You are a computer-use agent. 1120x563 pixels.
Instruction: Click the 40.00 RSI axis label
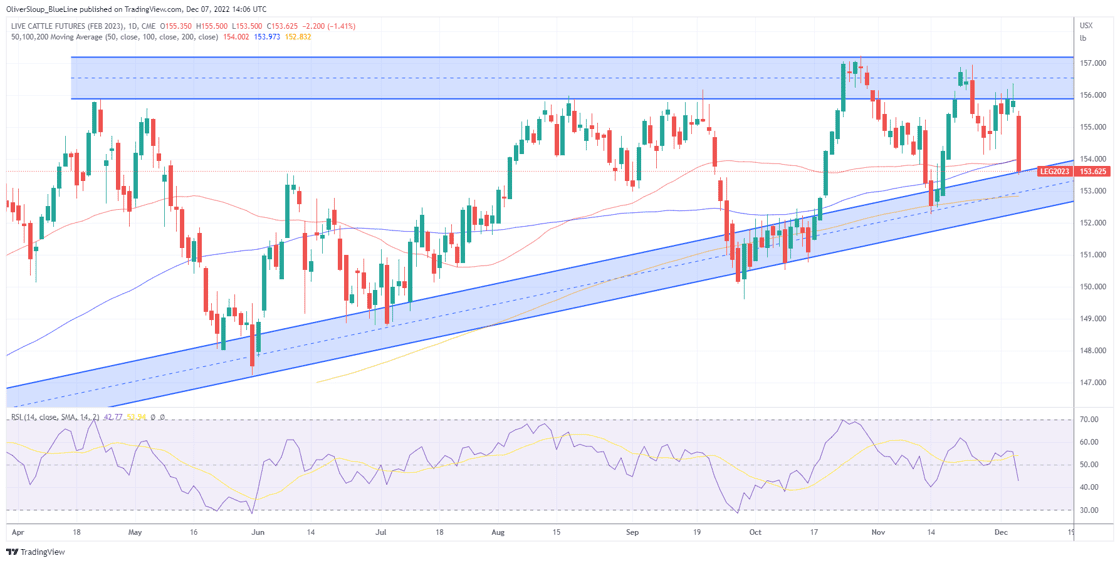[x=1088, y=487]
